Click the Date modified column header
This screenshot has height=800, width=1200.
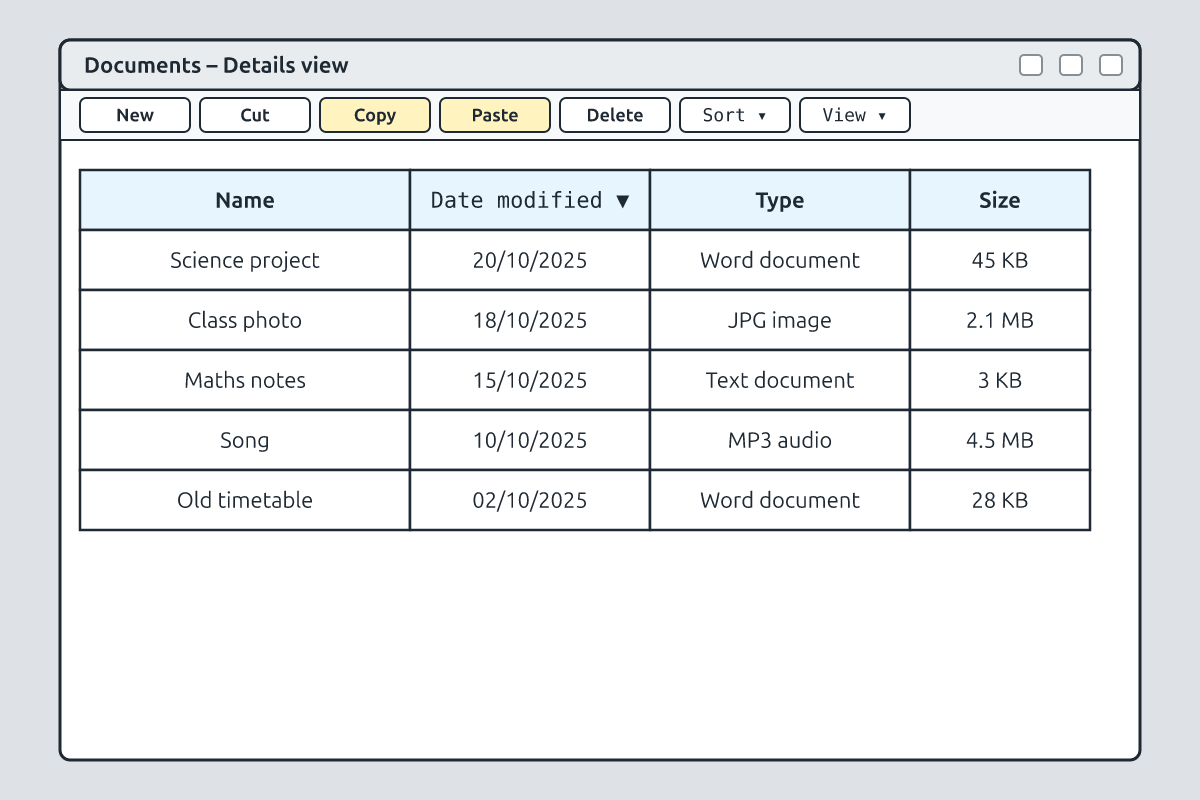point(530,200)
